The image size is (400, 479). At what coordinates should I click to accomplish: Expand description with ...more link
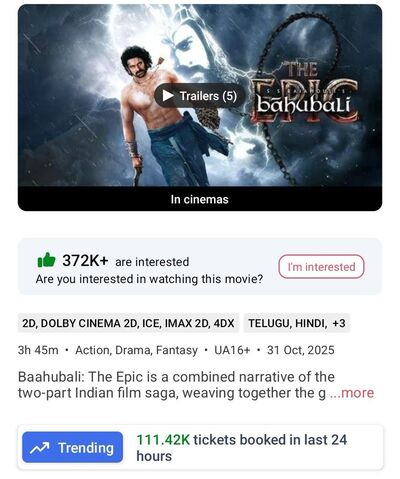click(352, 393)
